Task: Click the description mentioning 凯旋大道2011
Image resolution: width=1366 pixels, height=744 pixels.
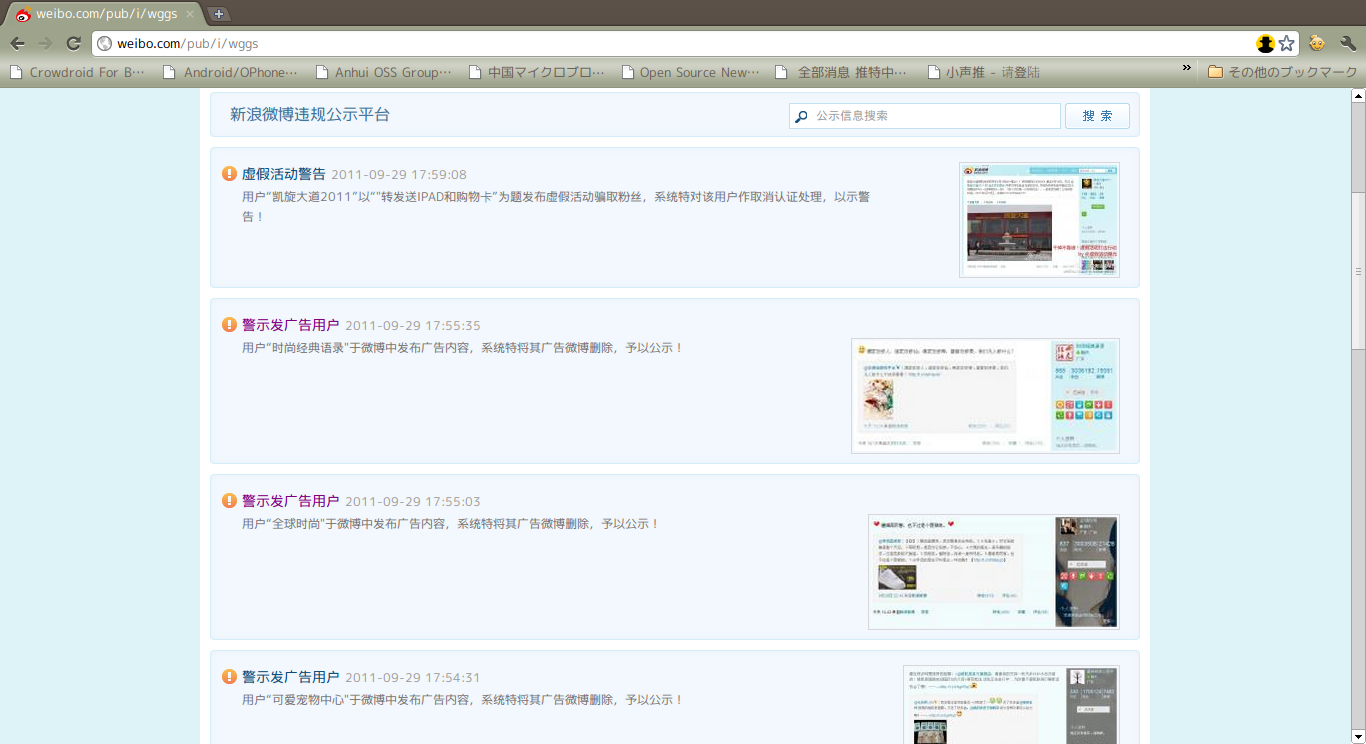Action: tap(556, 206)
